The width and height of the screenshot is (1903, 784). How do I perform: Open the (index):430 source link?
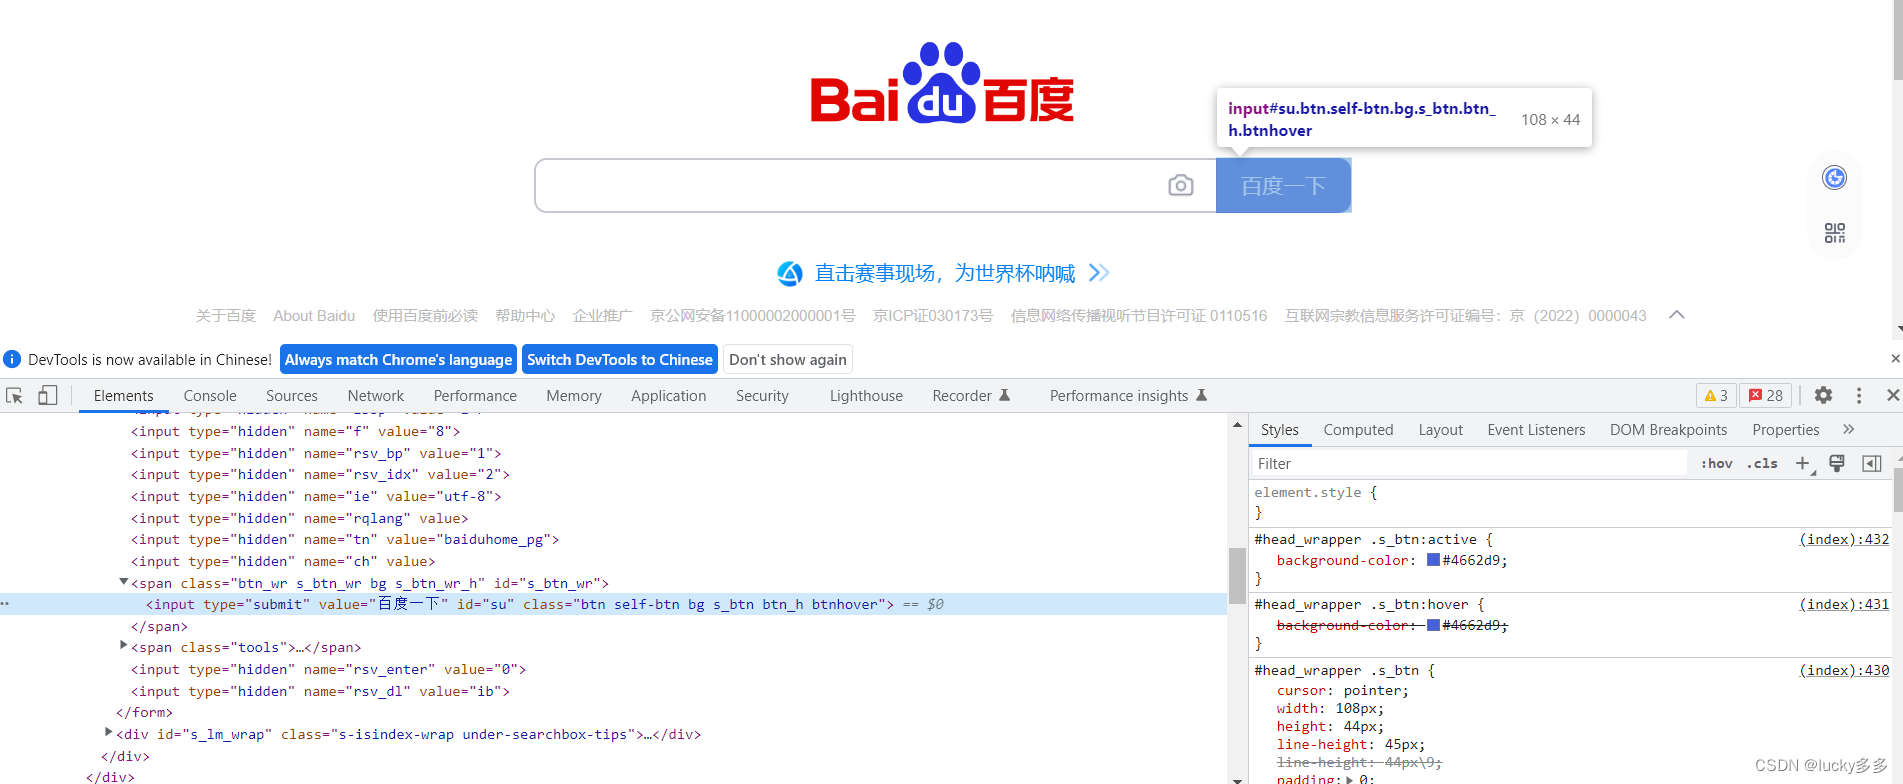click(1844, 670)
